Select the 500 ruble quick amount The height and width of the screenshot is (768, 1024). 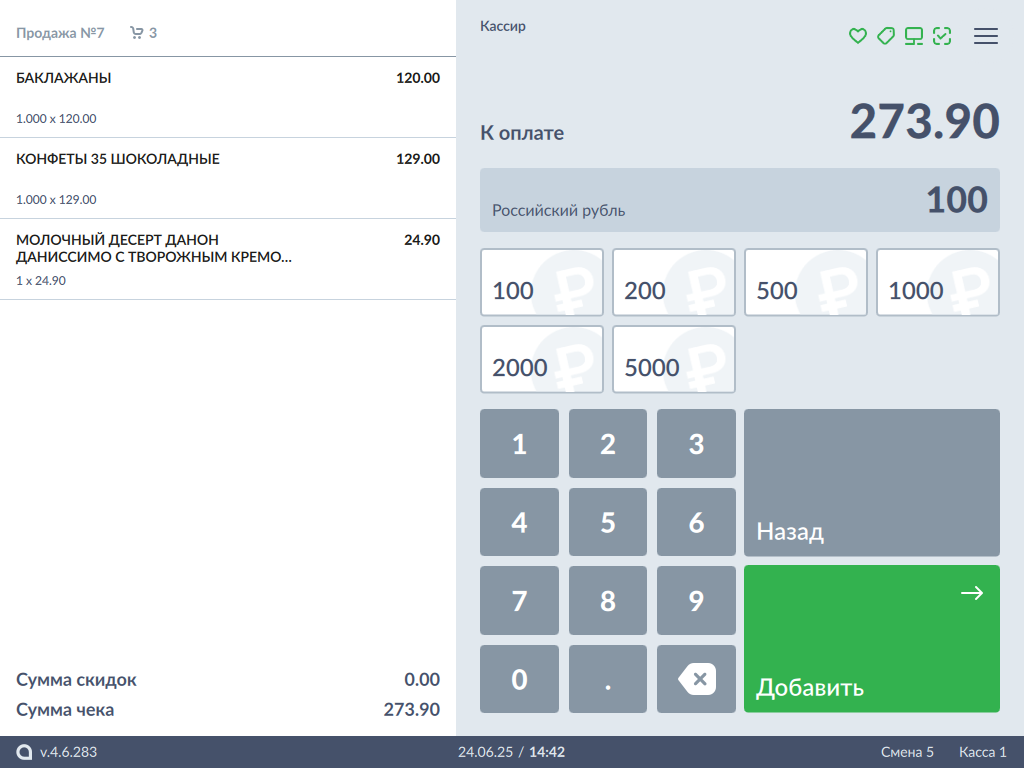pyautogui.click(x=806, y=283)
